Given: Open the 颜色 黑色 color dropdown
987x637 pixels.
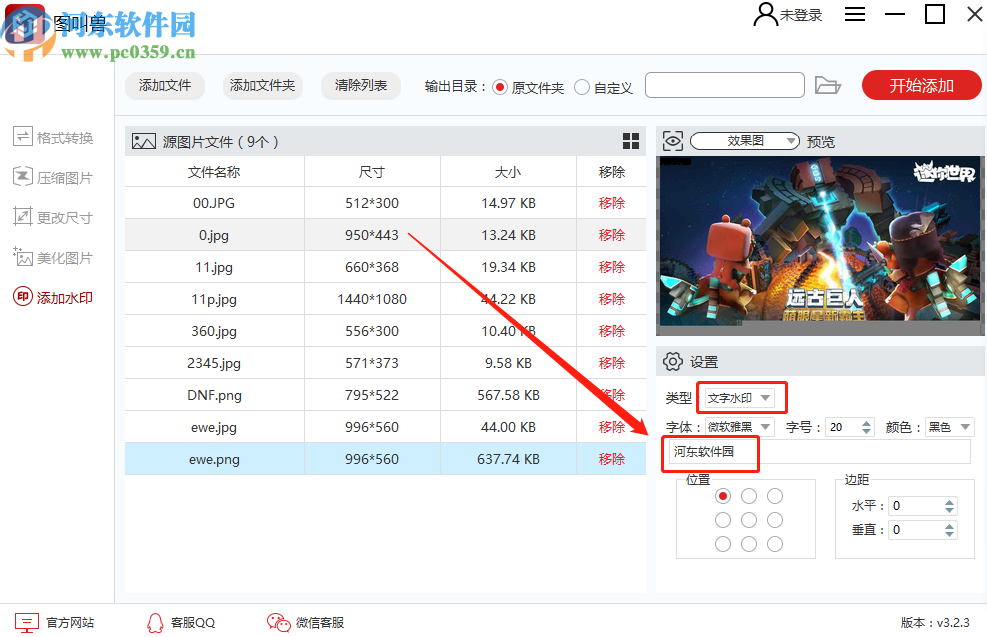Looking at the screenshot, I should tap(949, 427).
